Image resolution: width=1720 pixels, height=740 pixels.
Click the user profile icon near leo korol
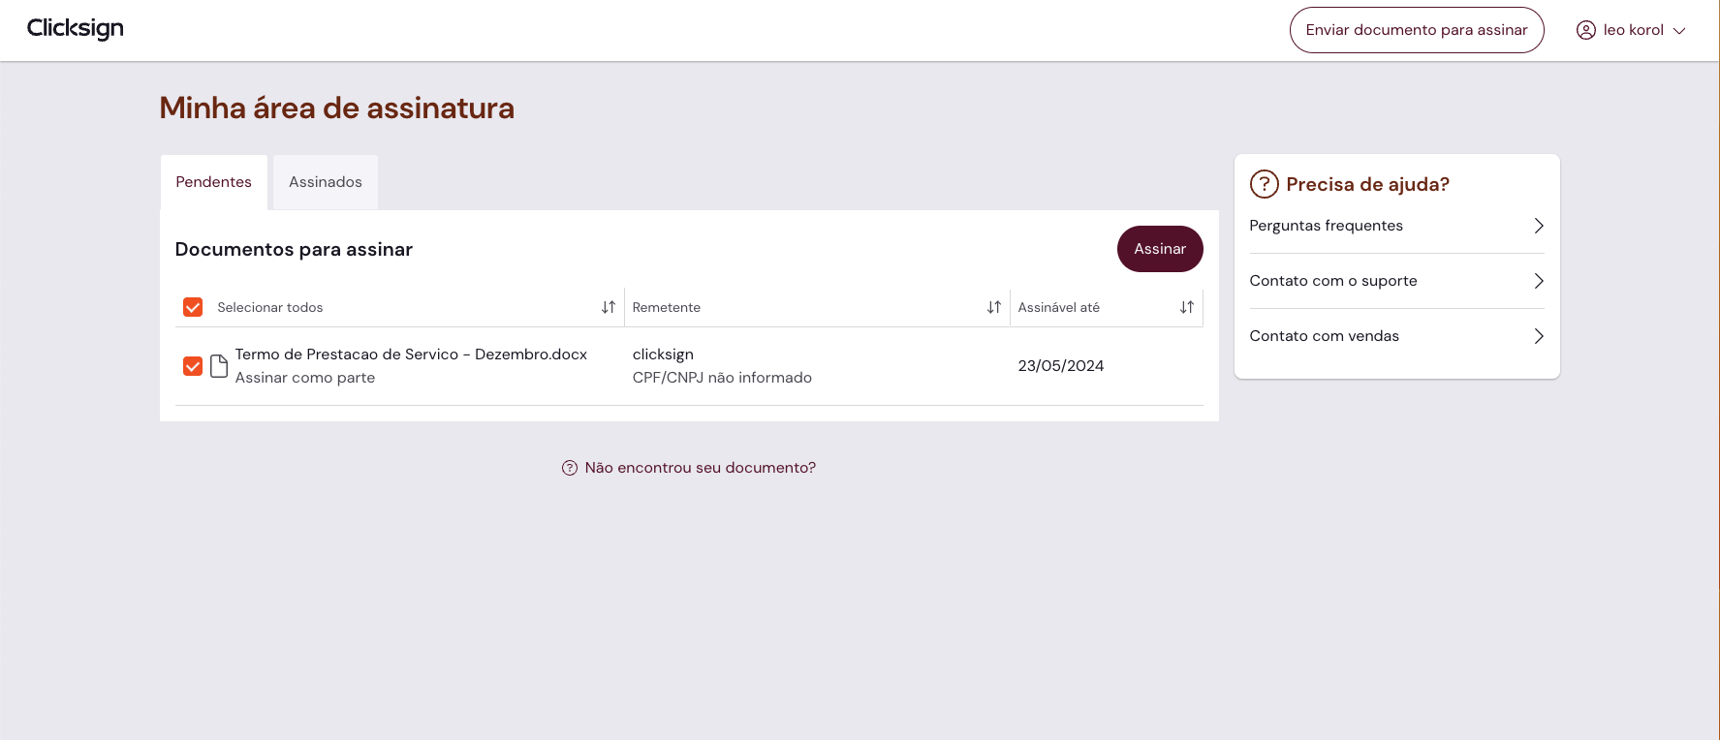point(1586,30)
